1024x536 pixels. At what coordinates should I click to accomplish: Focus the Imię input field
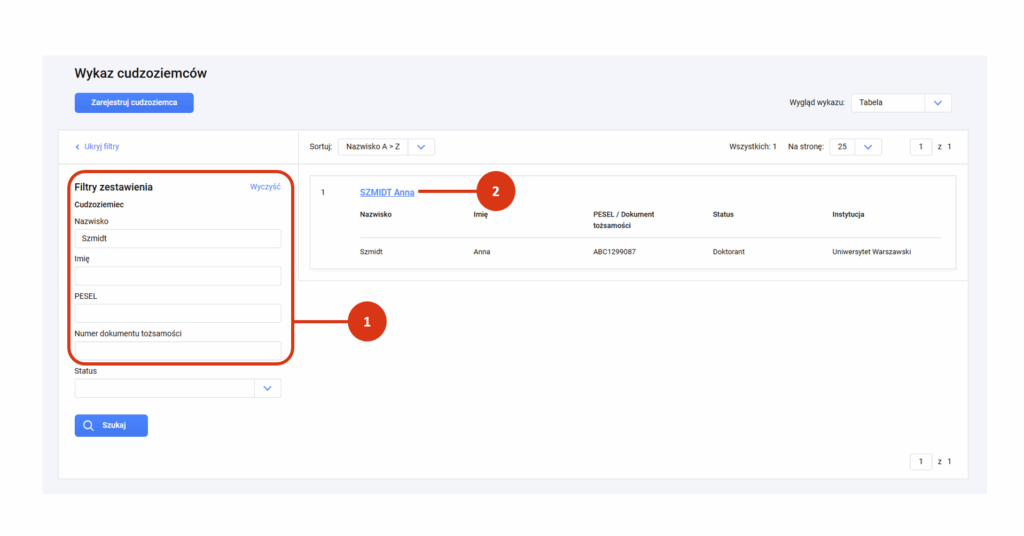[x=178, y=276]
